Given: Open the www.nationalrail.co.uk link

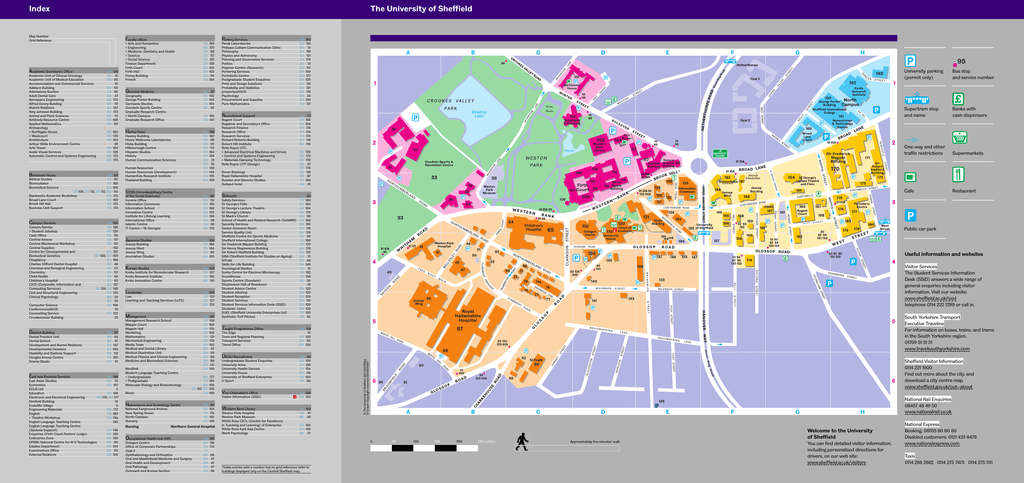Looking at the screenshot, I should tap(927, 413).
